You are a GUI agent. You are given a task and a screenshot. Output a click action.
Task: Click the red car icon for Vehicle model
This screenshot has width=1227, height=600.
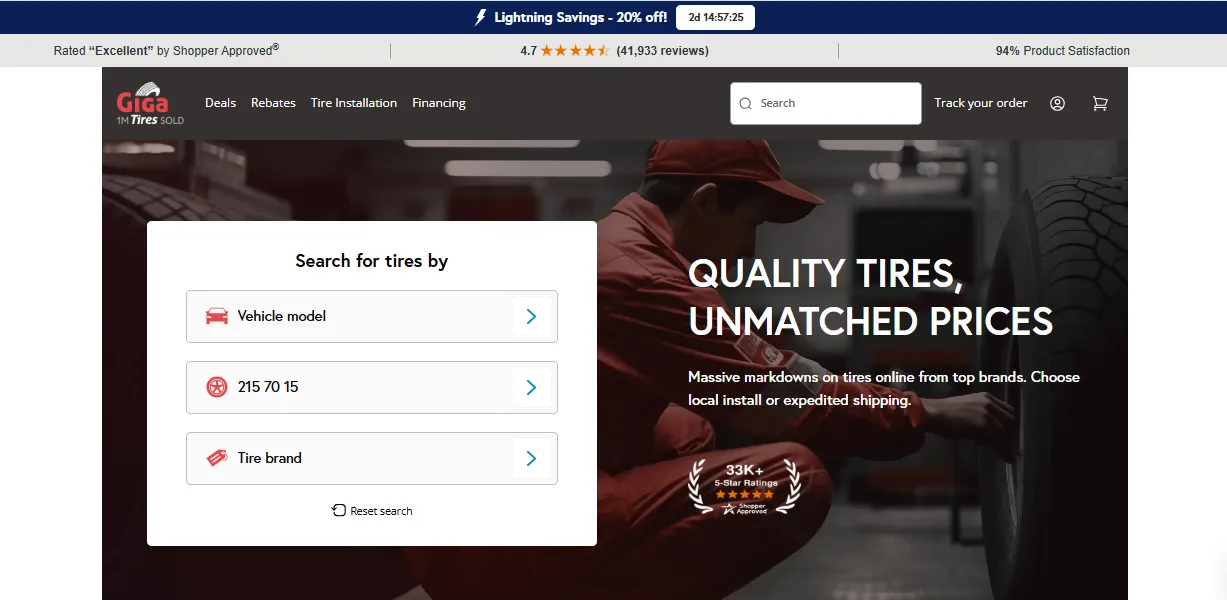(x=217, y=316)
